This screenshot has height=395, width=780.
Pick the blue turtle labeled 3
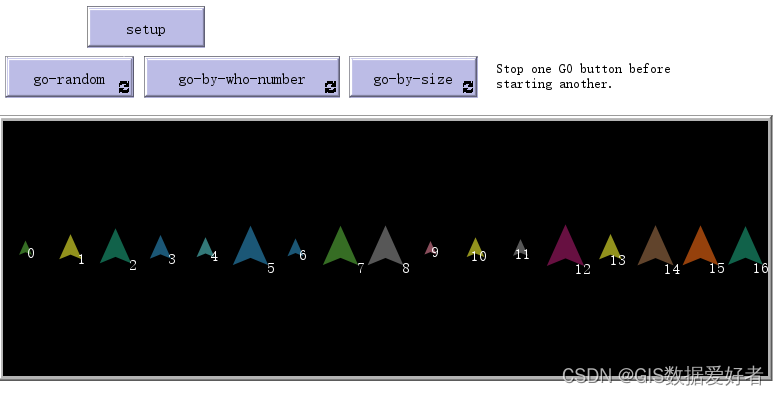pyautogui.click(x=160, y=247)
